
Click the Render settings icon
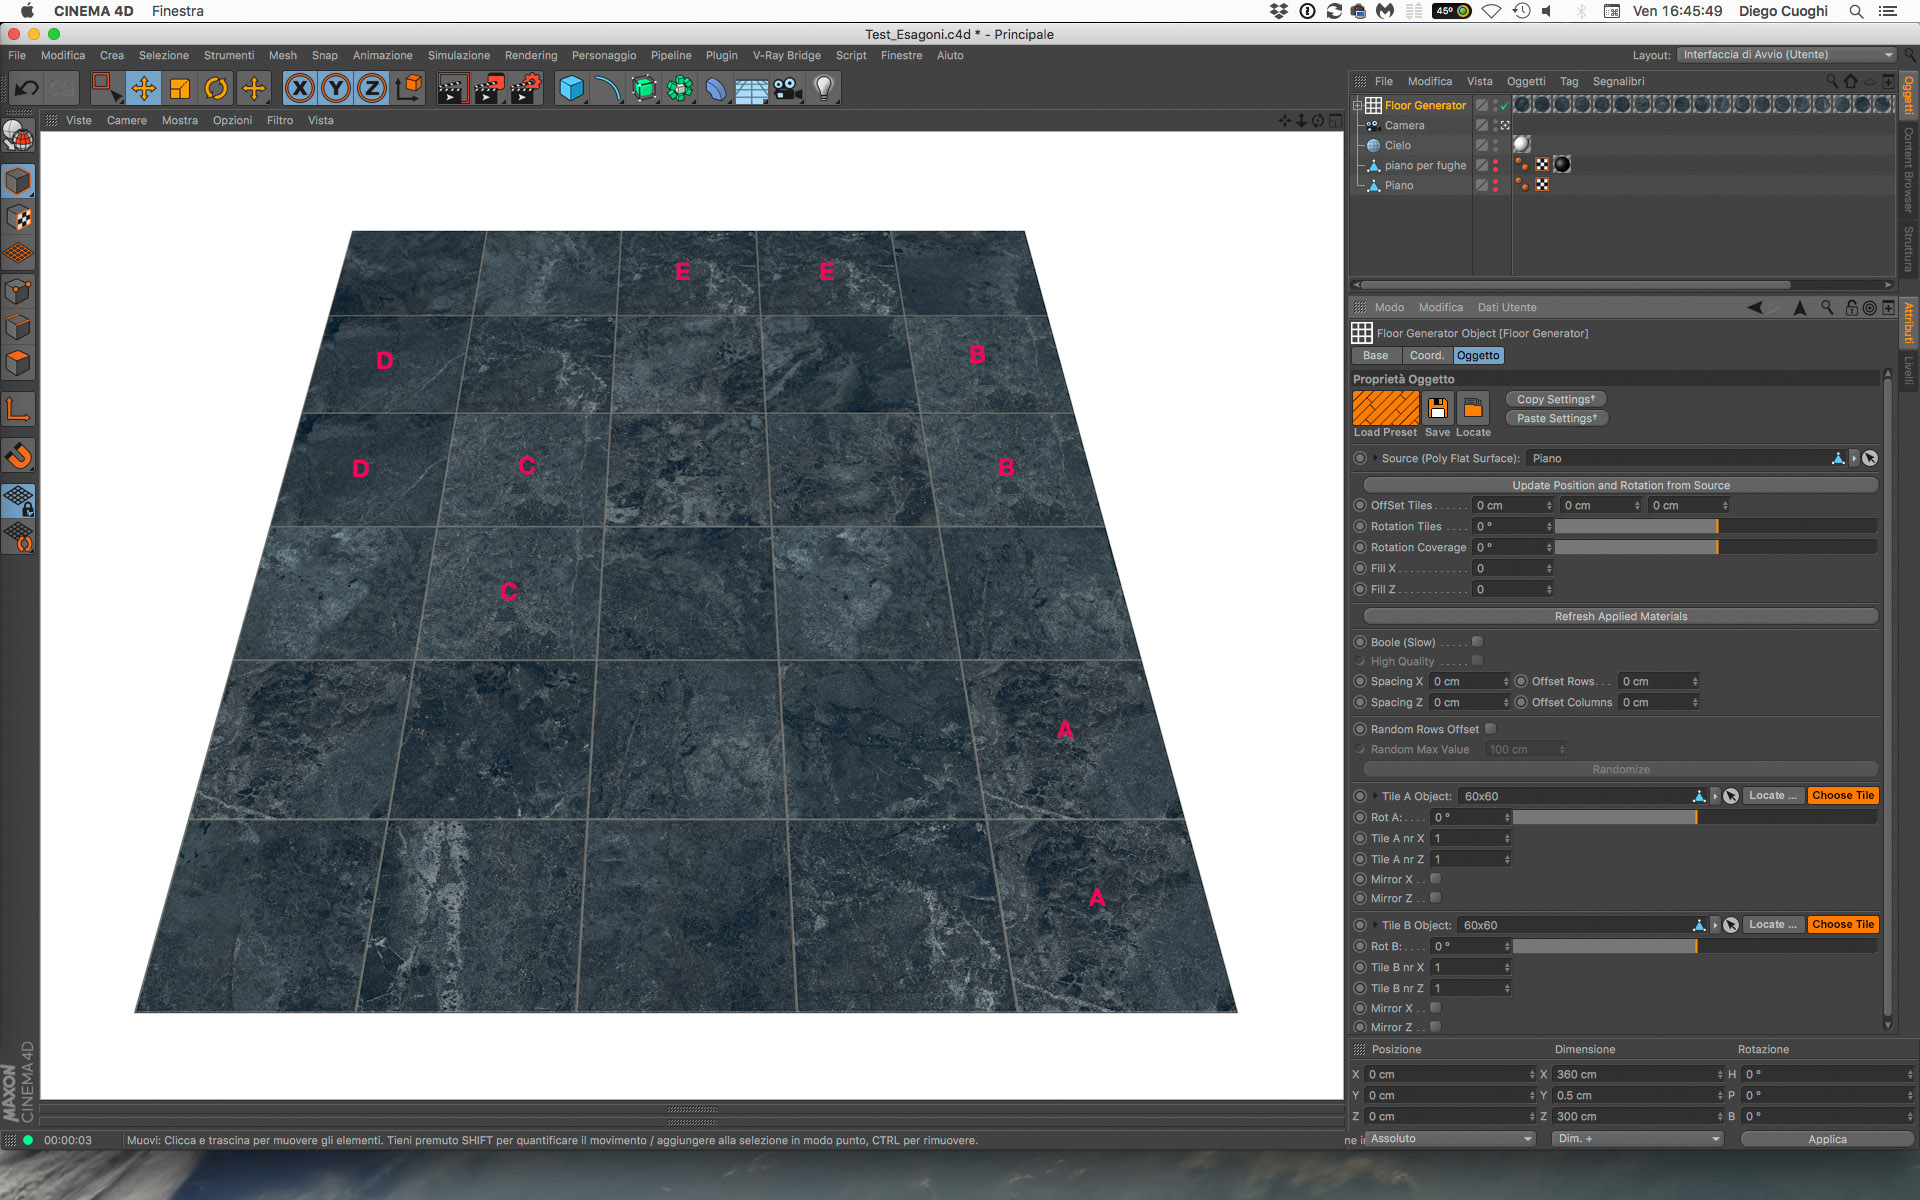click(527, 87)
